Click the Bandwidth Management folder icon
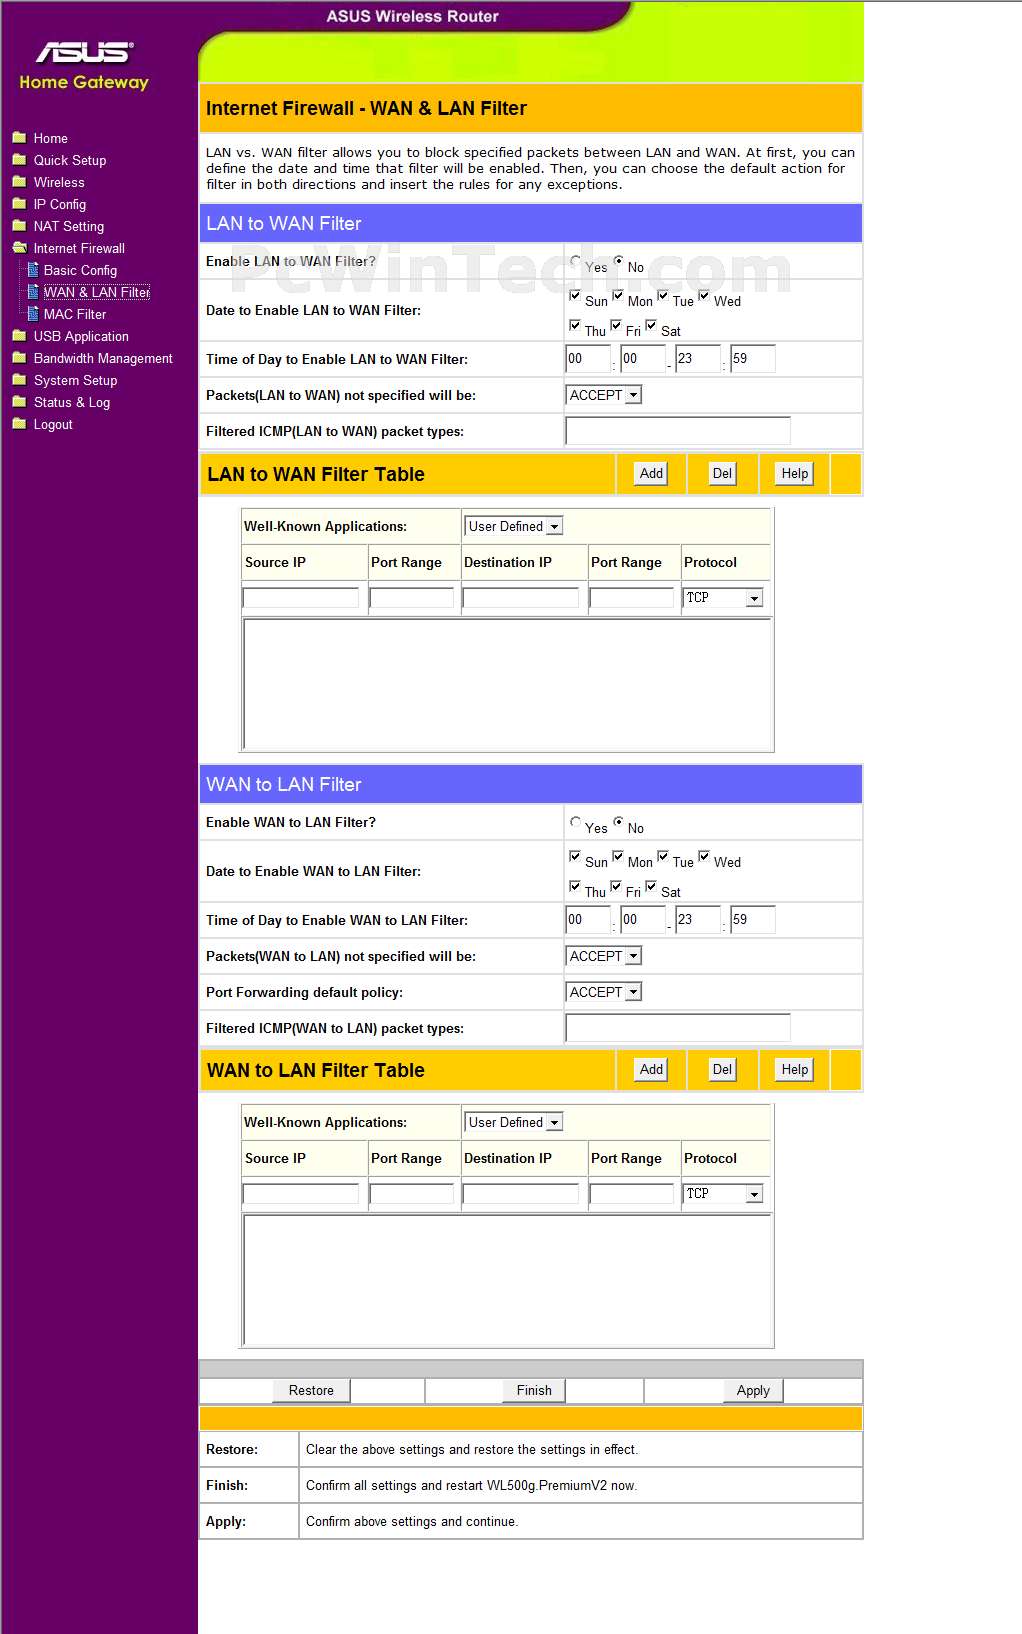1022x1634 pixels. coord(19,358)
